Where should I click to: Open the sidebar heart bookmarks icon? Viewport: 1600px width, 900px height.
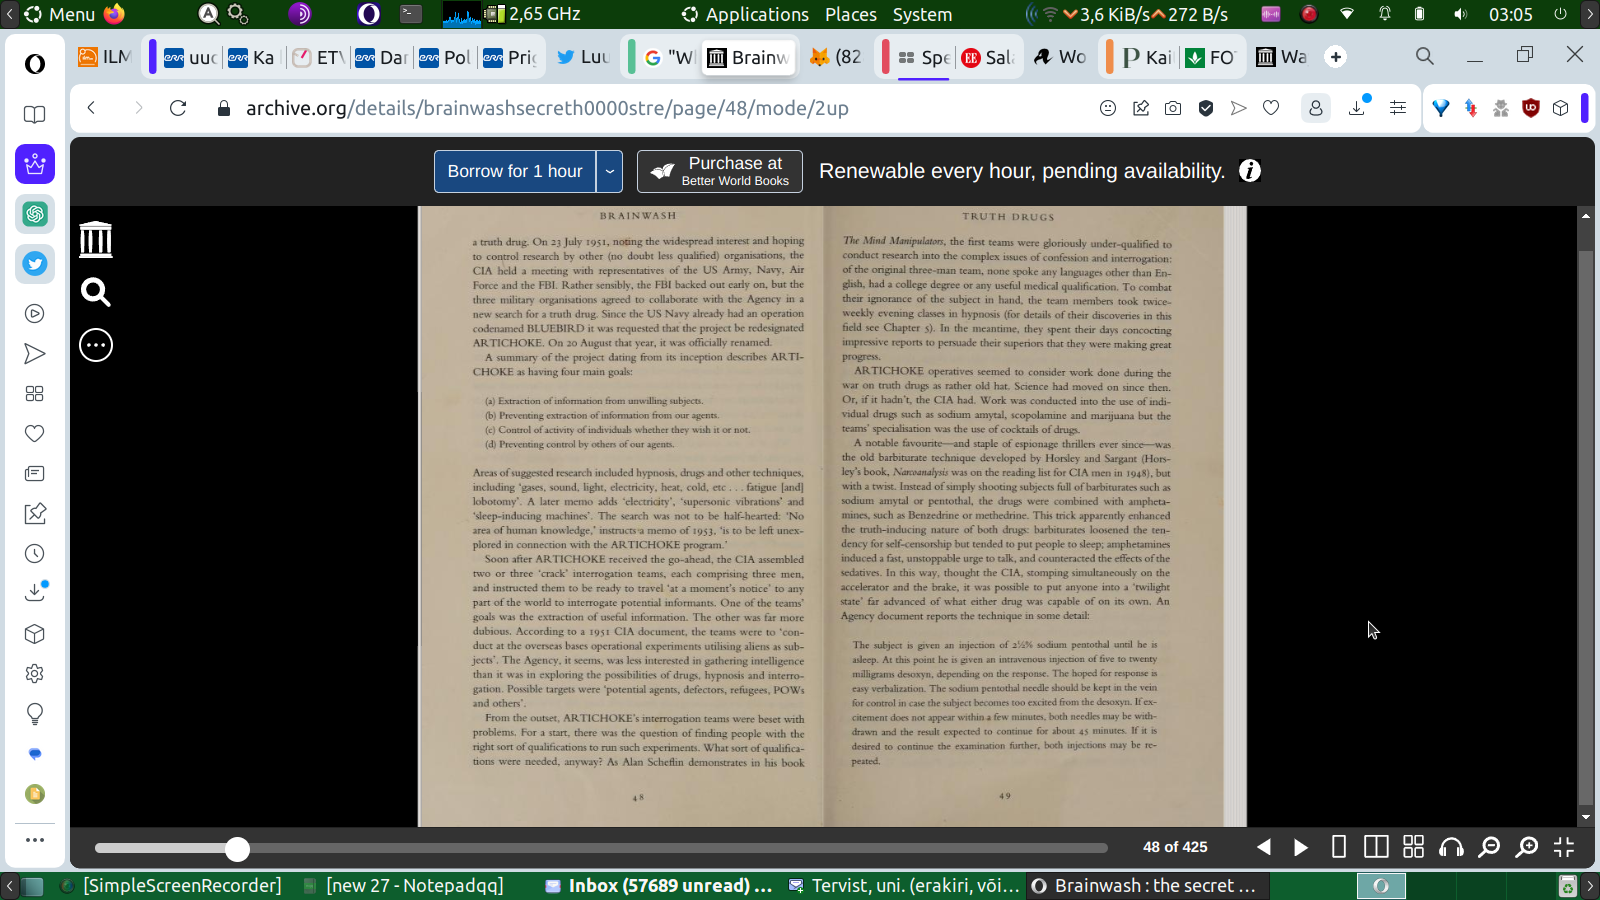pyautogui.click(x=35, y=434)
